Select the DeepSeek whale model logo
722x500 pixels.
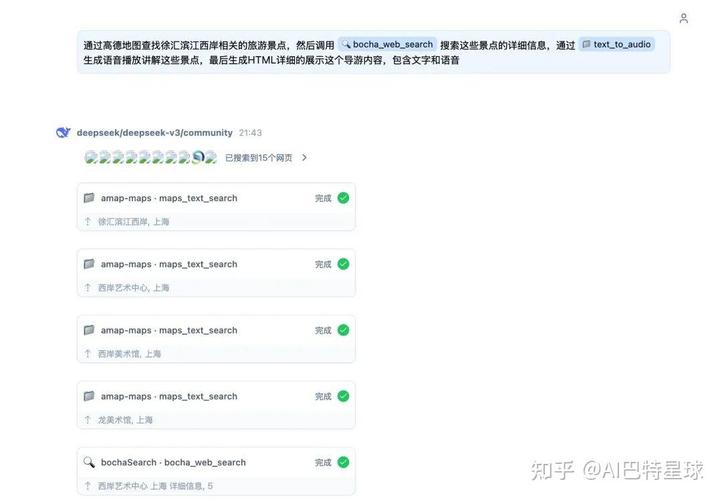click(x=63, y=133)
